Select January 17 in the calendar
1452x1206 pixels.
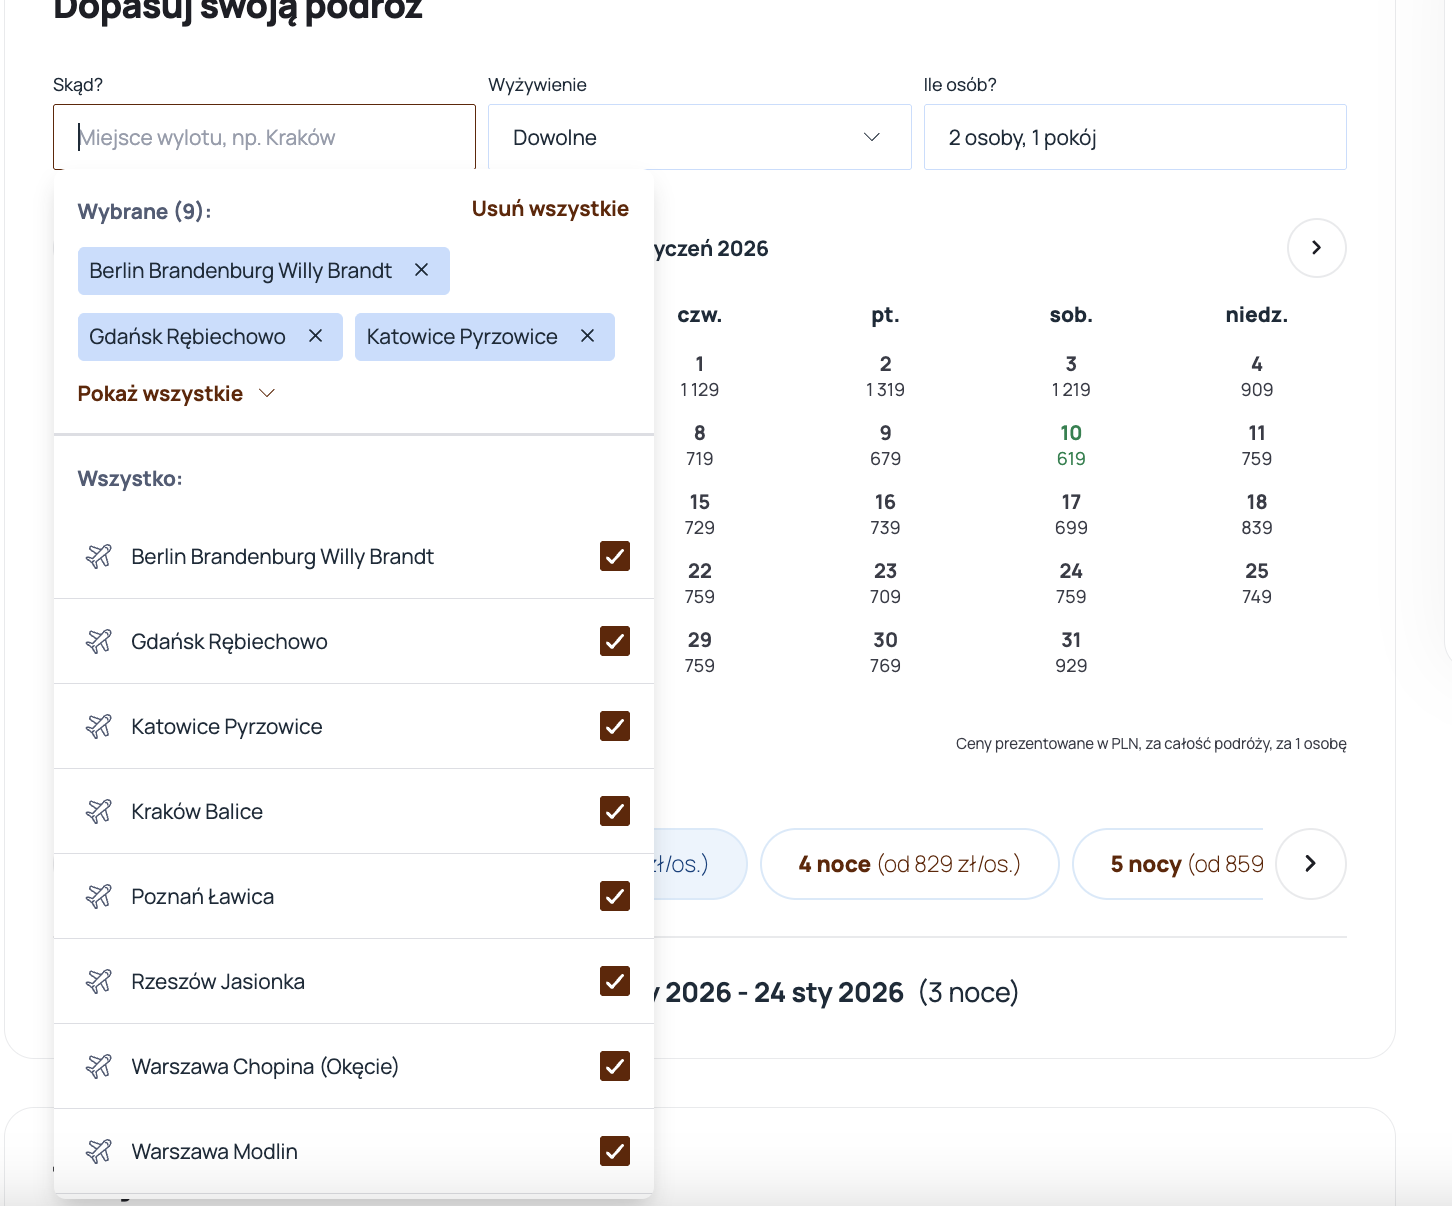coord(1070,514)
